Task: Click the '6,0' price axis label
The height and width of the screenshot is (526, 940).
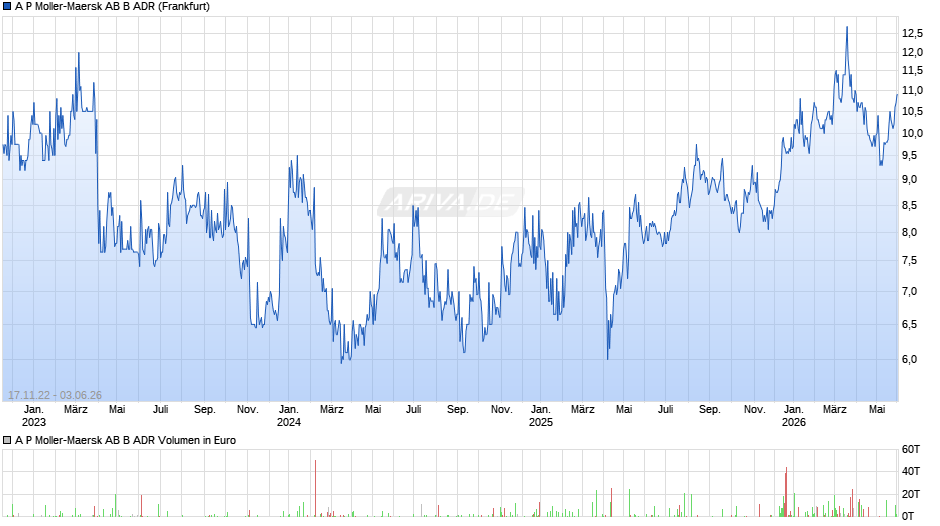Action: [909, 359]
